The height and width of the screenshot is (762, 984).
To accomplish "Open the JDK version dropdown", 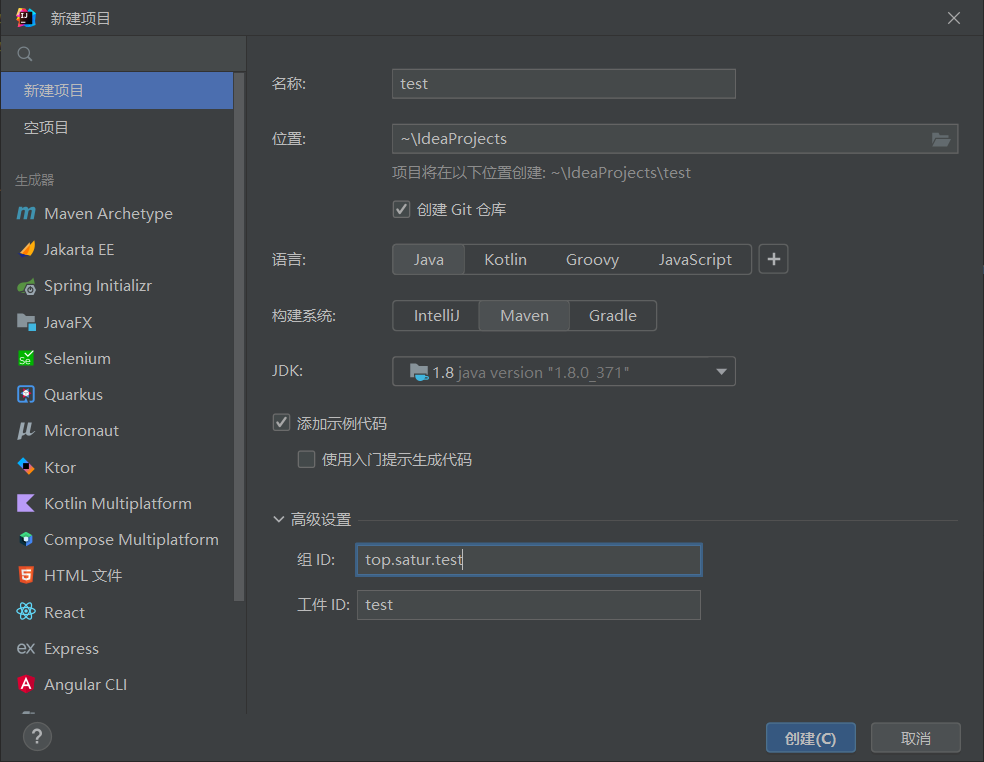I will (721, 372).
